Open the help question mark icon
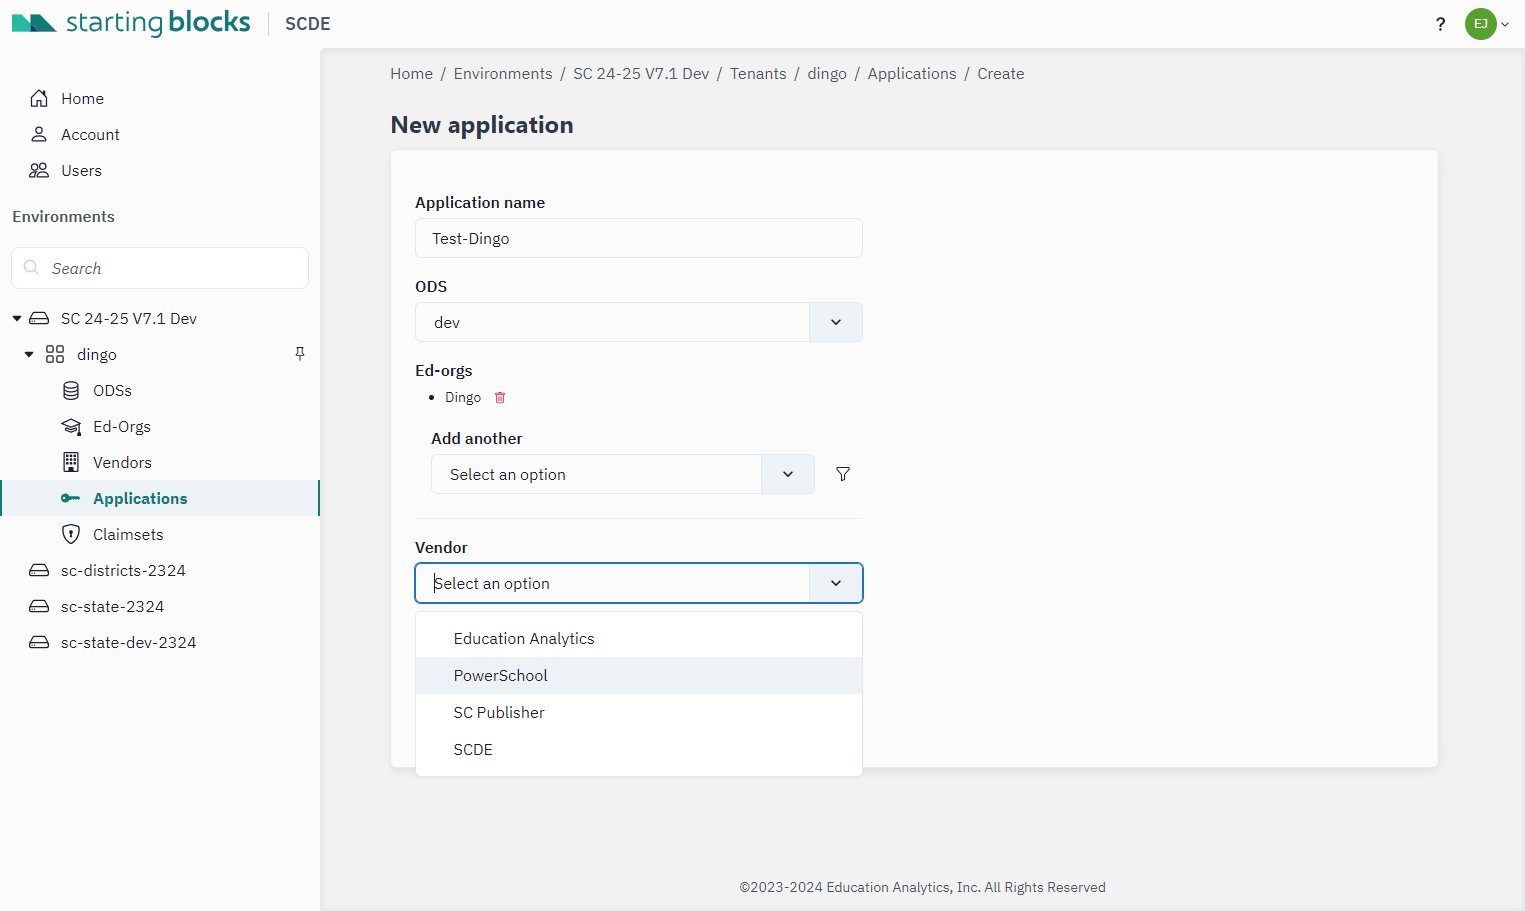This screenshot has height=911, width=1525. (x=1440, y=24)
